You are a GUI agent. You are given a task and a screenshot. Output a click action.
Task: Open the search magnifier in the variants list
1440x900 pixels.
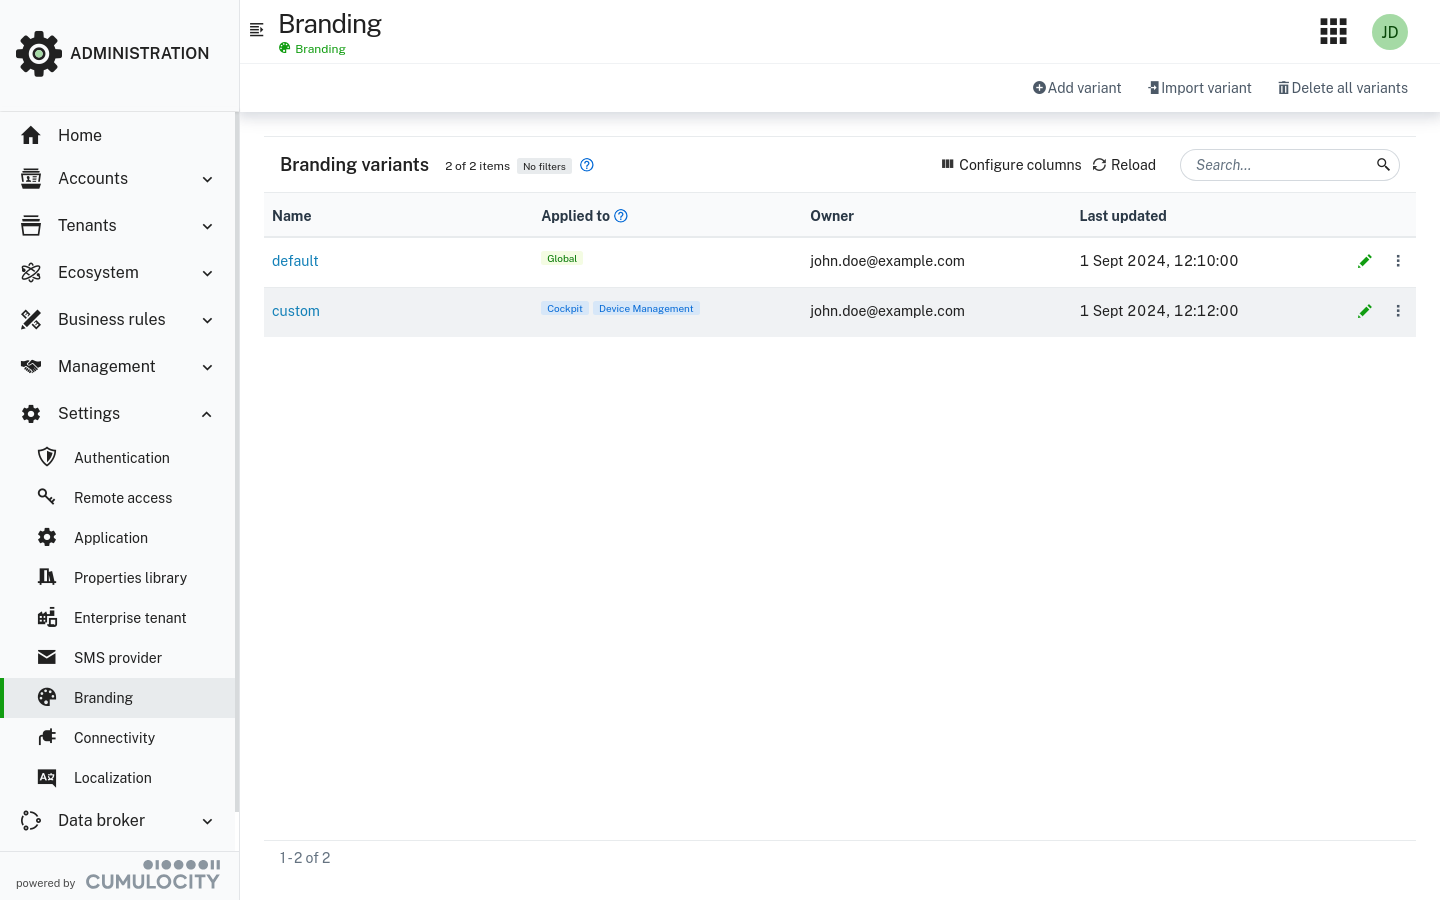point(1384,164)
